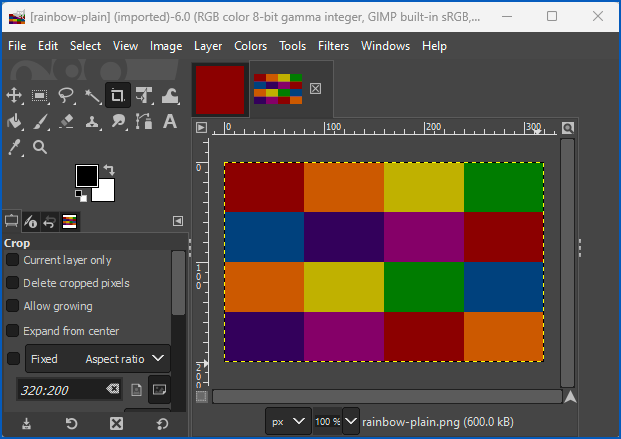
Task: Select the Move tool
Action: click(x=14, y=96)
